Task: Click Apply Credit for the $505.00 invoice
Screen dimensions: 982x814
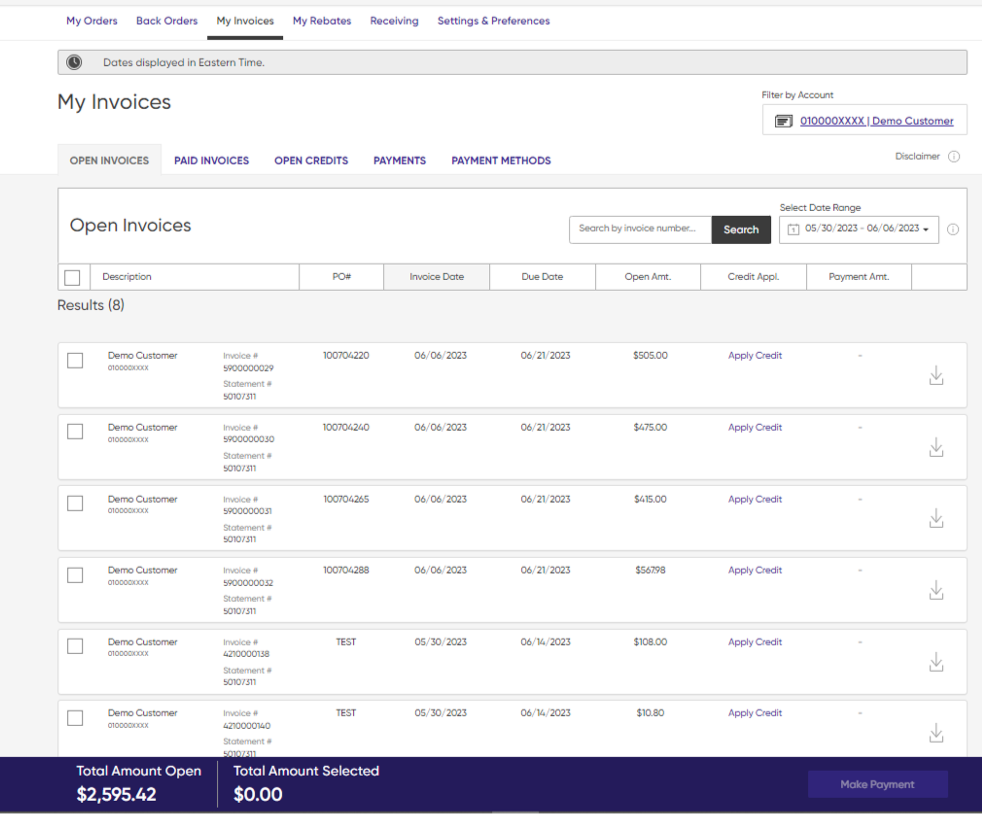Action: (754, 356)
